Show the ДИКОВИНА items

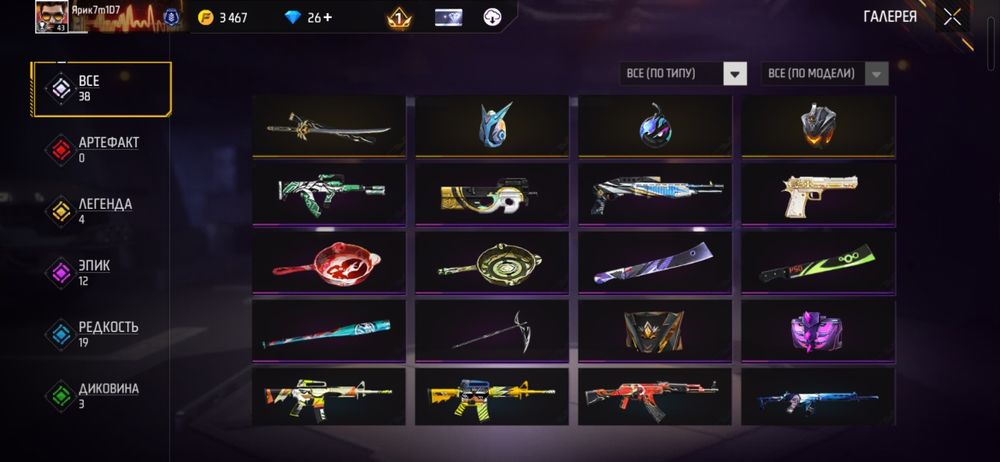92,396
